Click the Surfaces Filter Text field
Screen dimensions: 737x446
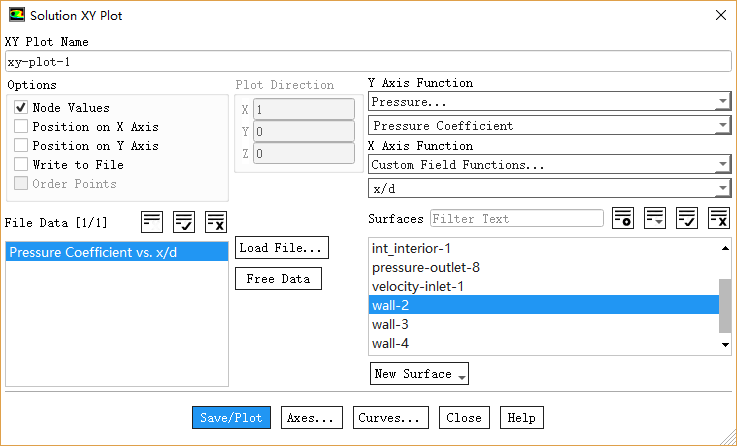pos(516,218)
